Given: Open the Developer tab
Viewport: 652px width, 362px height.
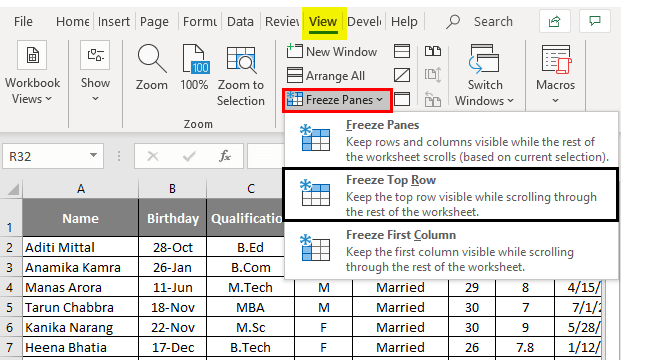Looking at the screenshot, I should click(x=364, y=22).
